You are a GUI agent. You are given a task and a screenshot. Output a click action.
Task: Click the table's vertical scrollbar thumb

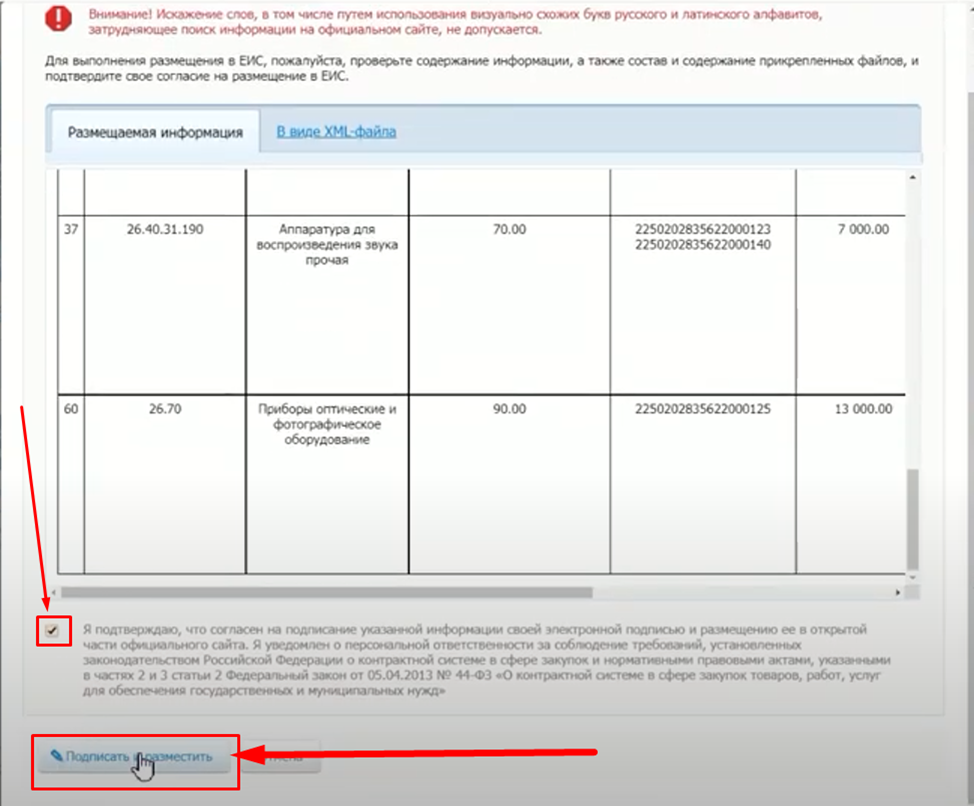pos(911,517)
